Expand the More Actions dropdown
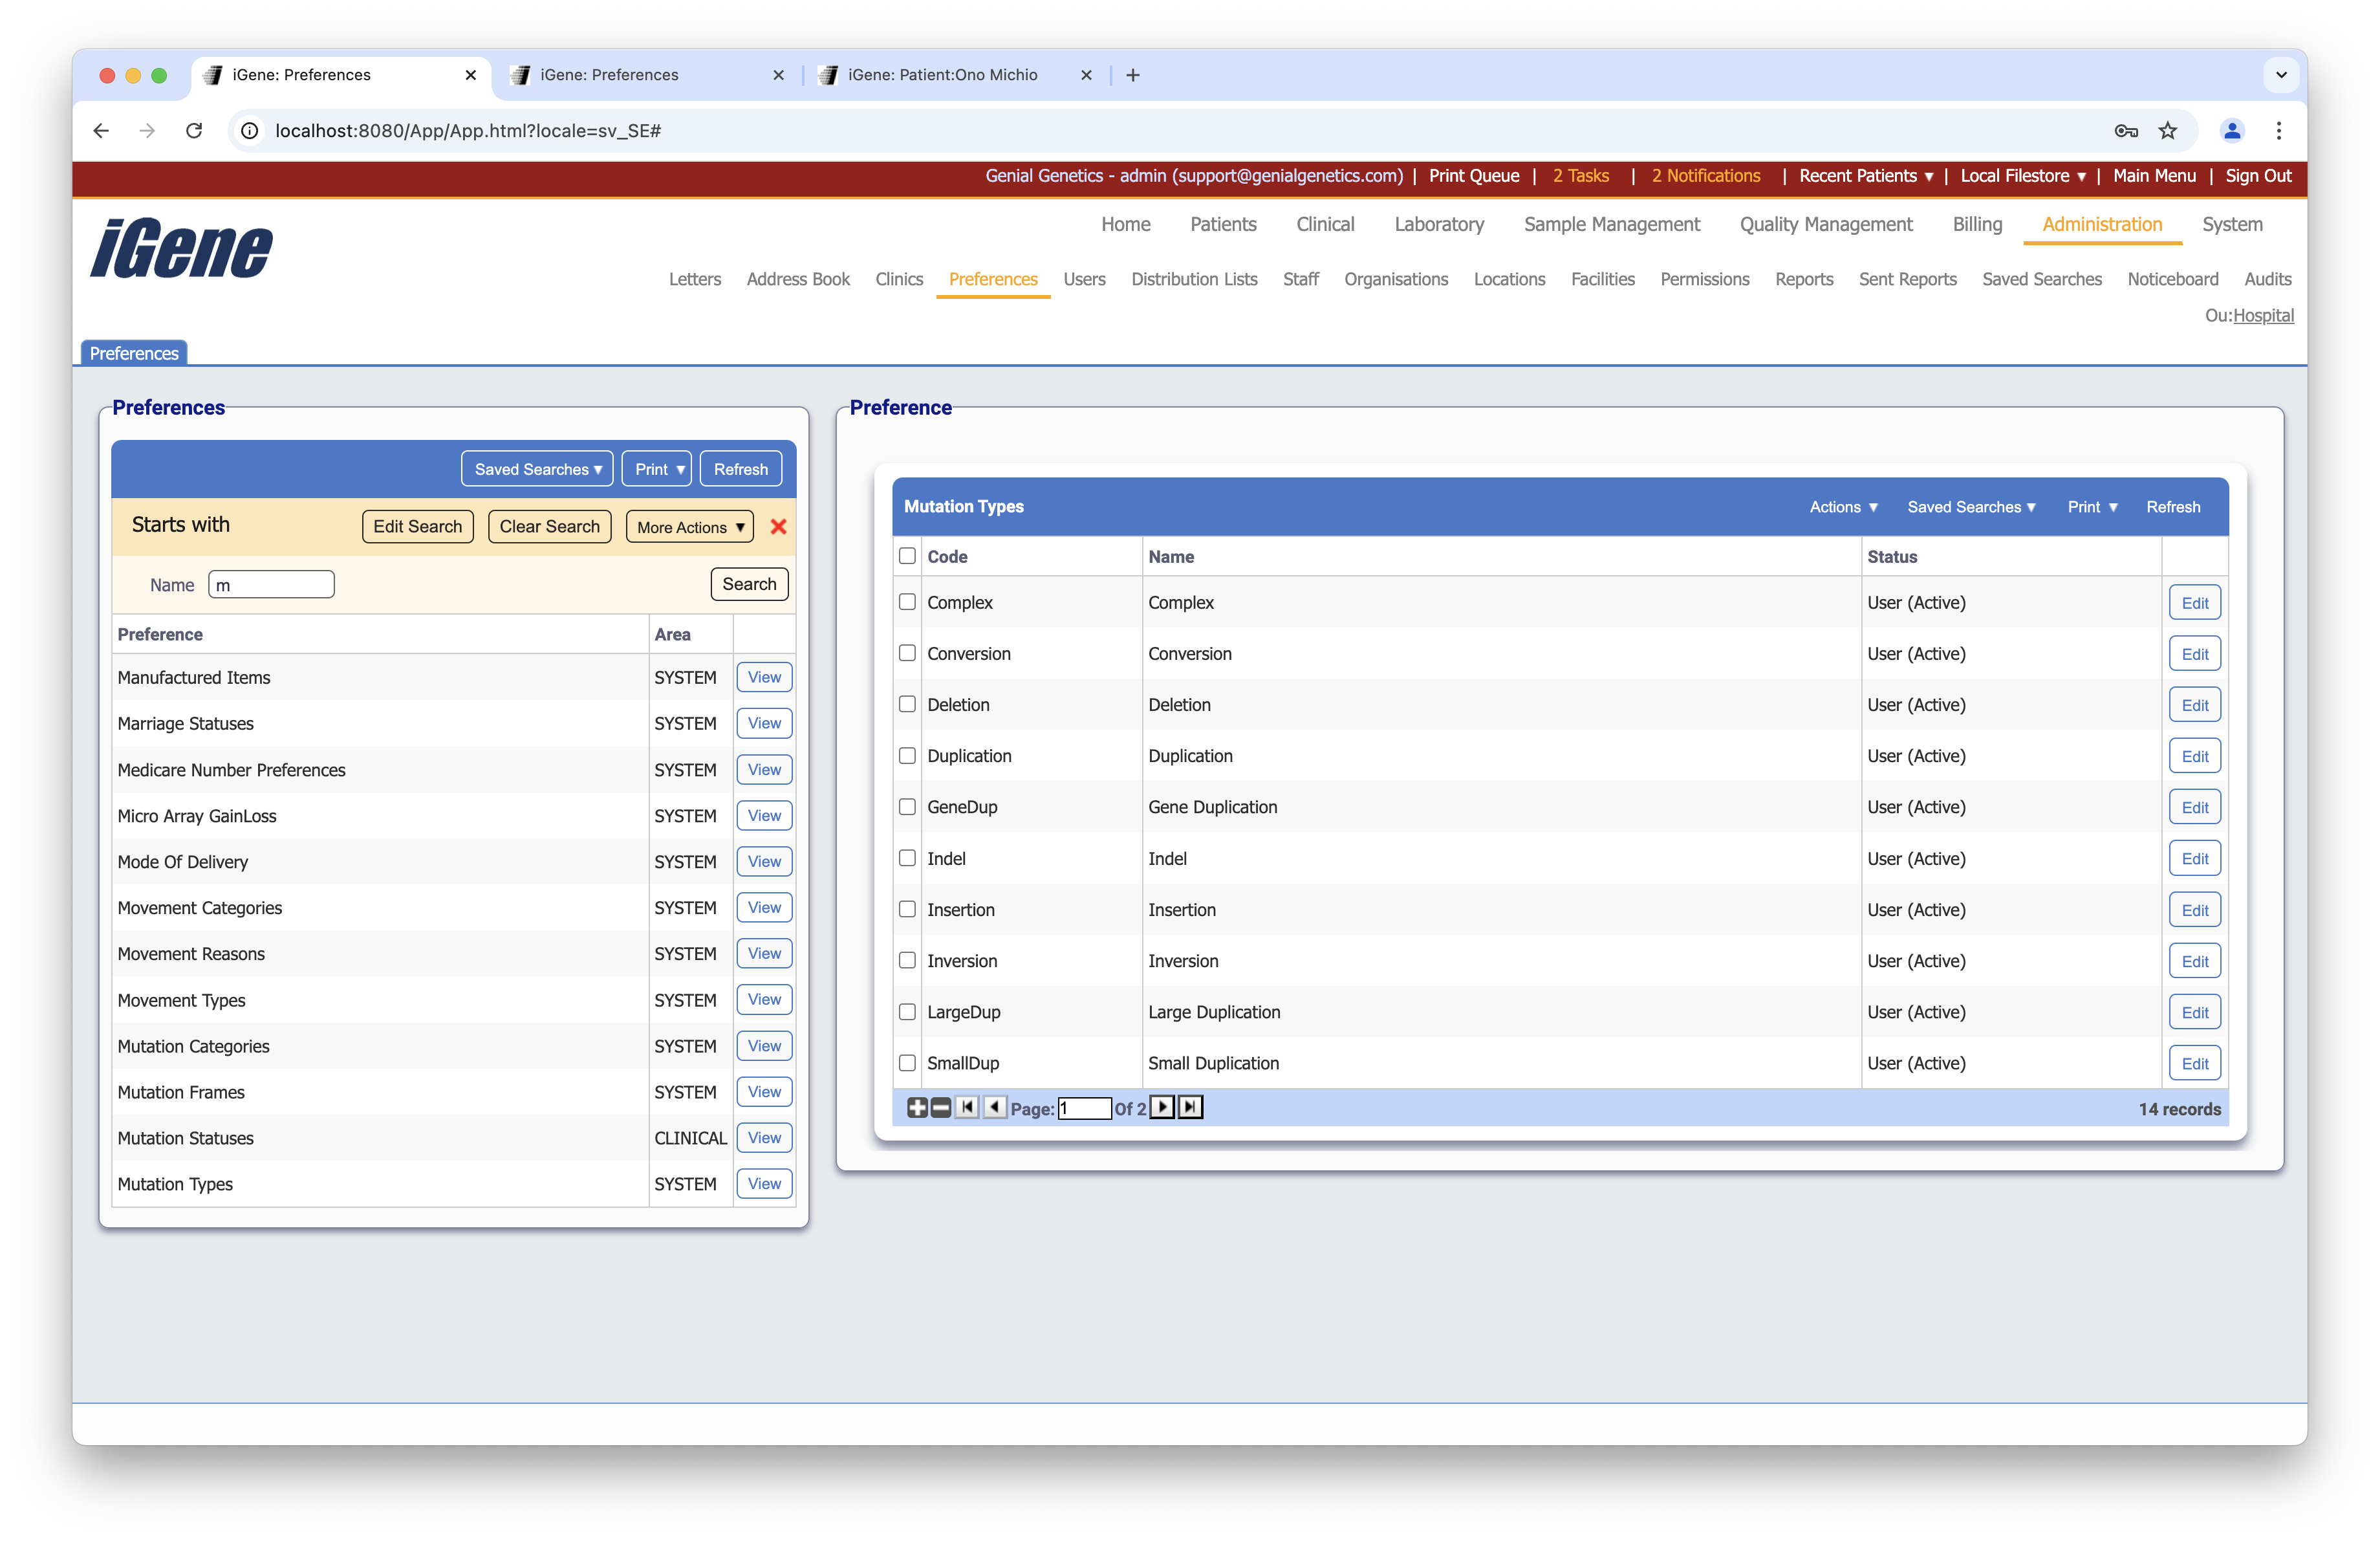 690,527
